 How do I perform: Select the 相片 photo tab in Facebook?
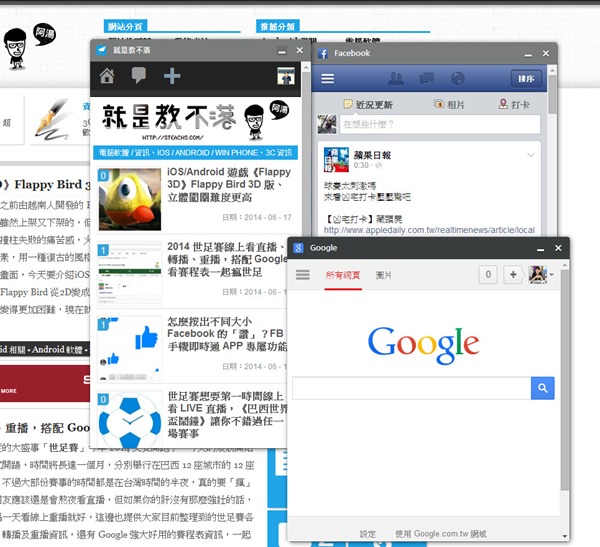pos(449,104)
